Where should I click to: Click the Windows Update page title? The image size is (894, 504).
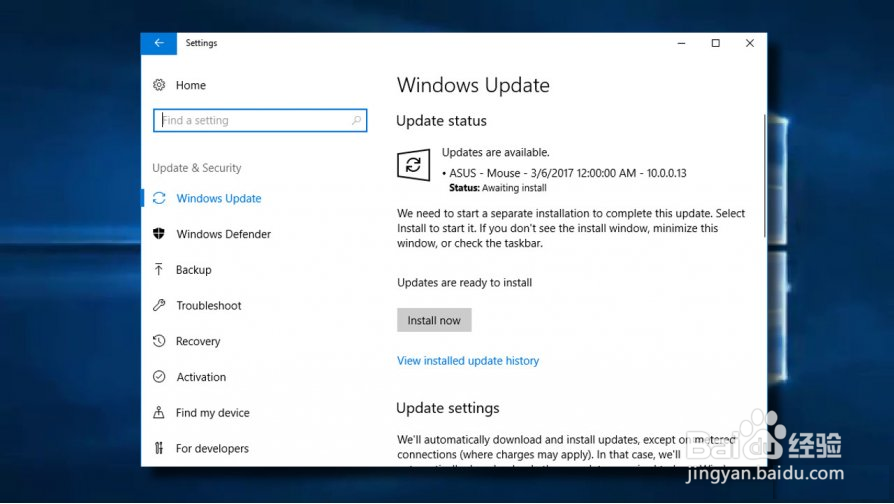(x=473, y=85)
